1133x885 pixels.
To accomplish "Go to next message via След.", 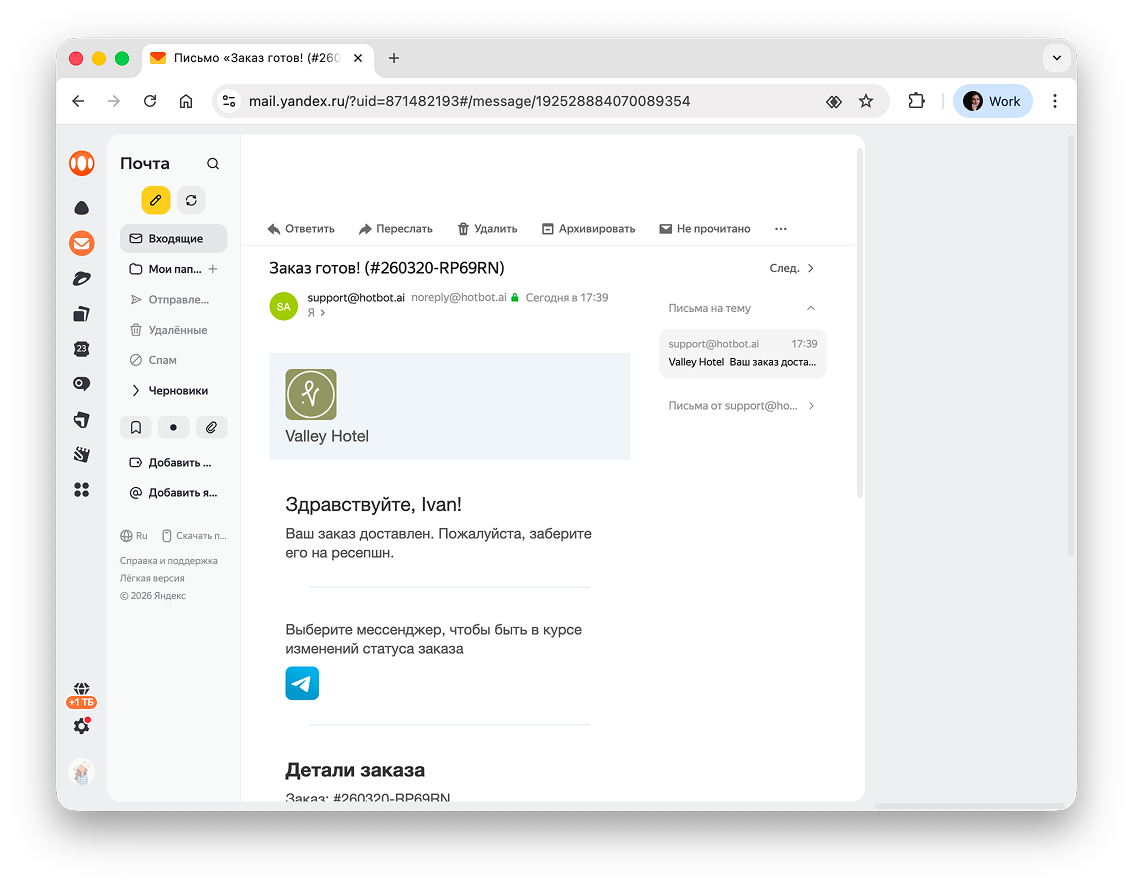I will click(x=792, y=268).
